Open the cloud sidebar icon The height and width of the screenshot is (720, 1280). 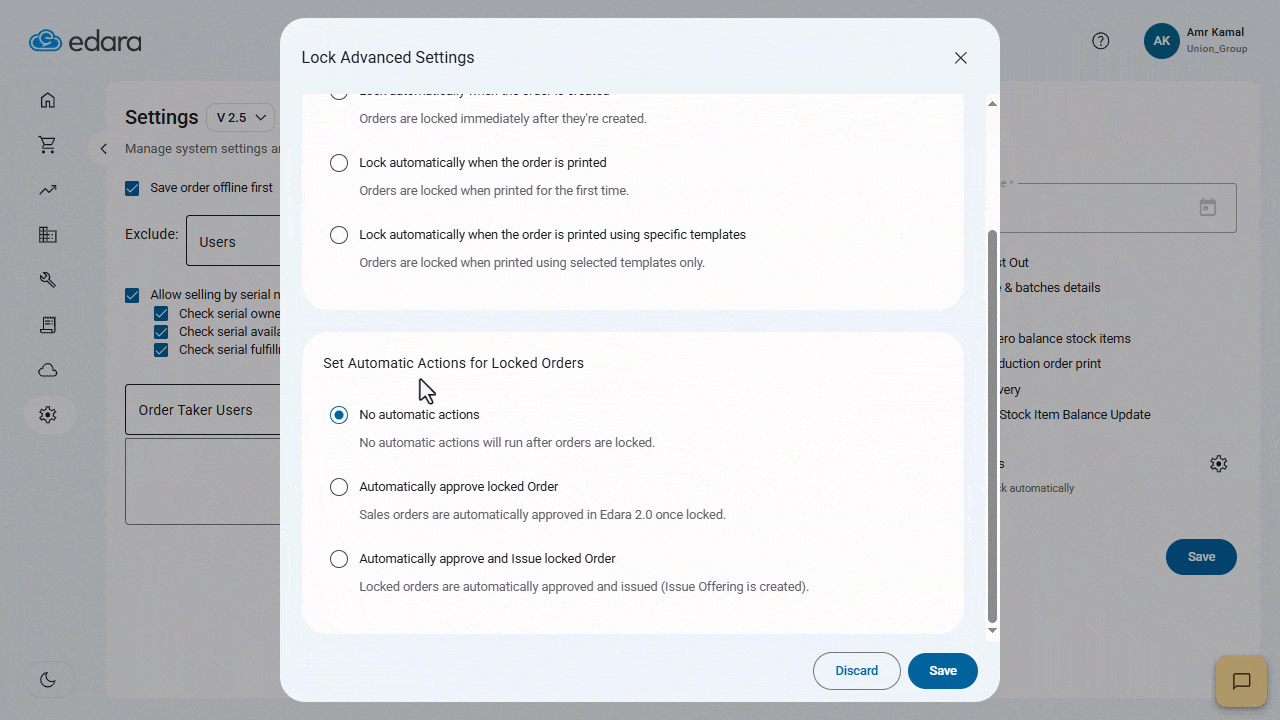[47, 370]
